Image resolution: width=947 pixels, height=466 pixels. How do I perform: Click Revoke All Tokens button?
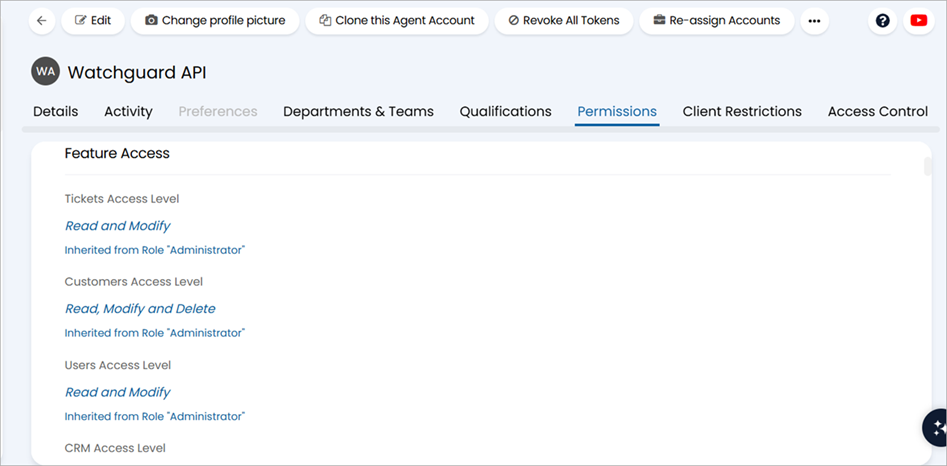pos(564,21)
